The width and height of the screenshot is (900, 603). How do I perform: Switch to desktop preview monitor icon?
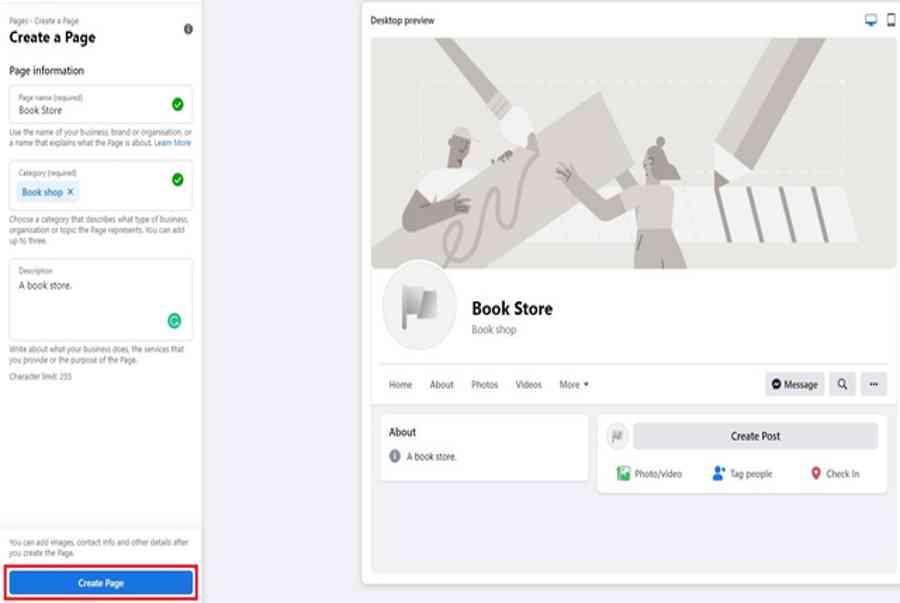(x=870, y=21)
